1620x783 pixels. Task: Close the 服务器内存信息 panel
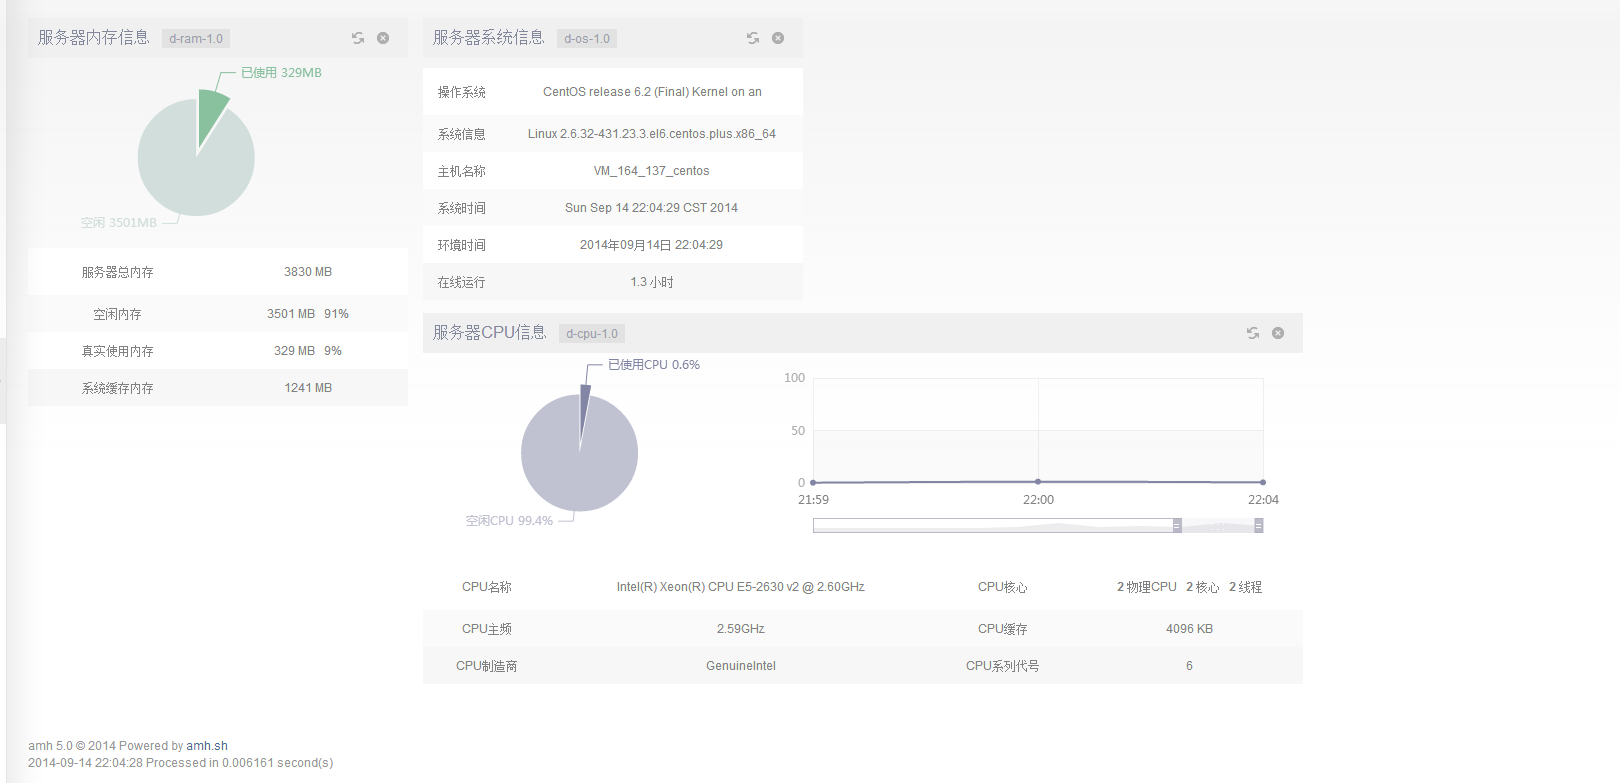click(x=383, y=38)
